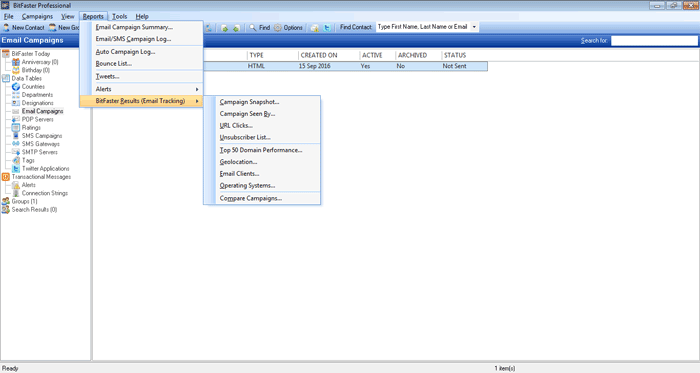Open the Connection Strings tree icon
The width and height of the screenshot is (700, 373).
(16, 193)
